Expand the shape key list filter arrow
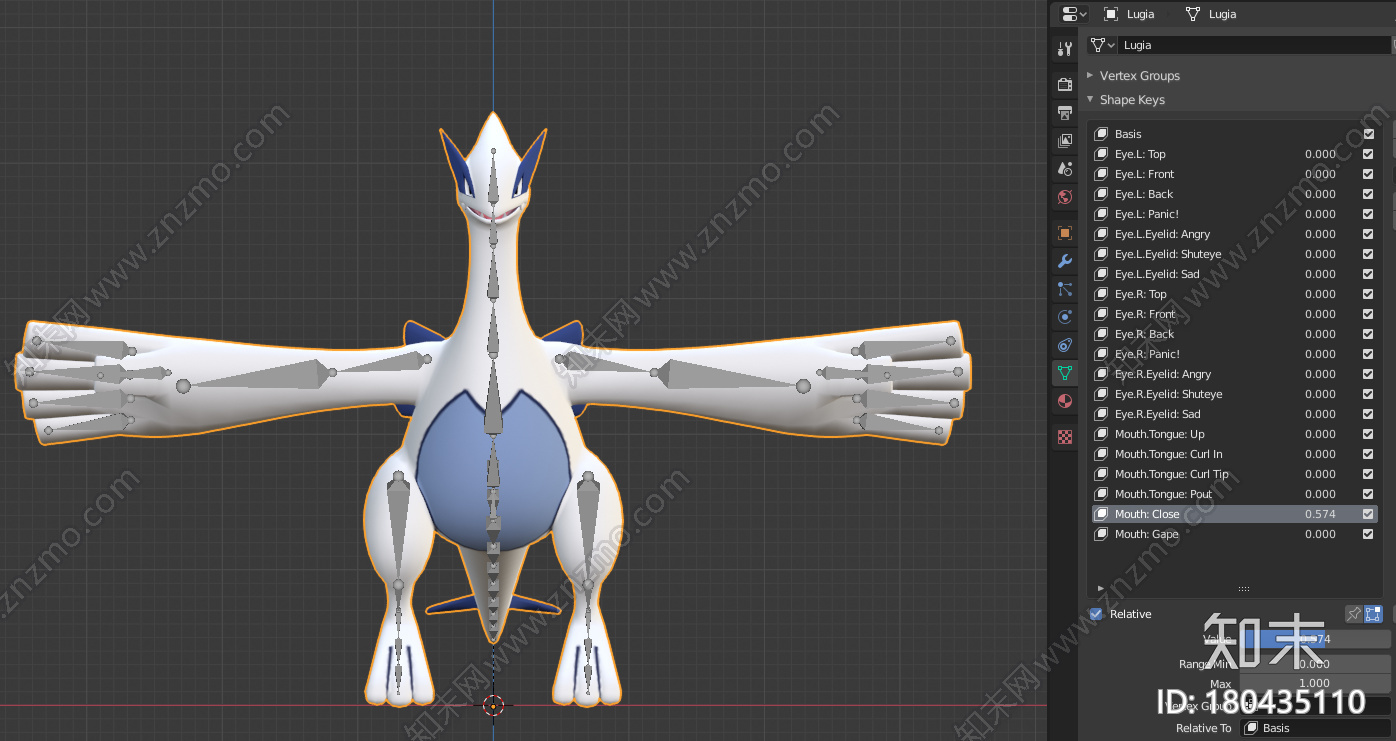 coord(1100,589)
